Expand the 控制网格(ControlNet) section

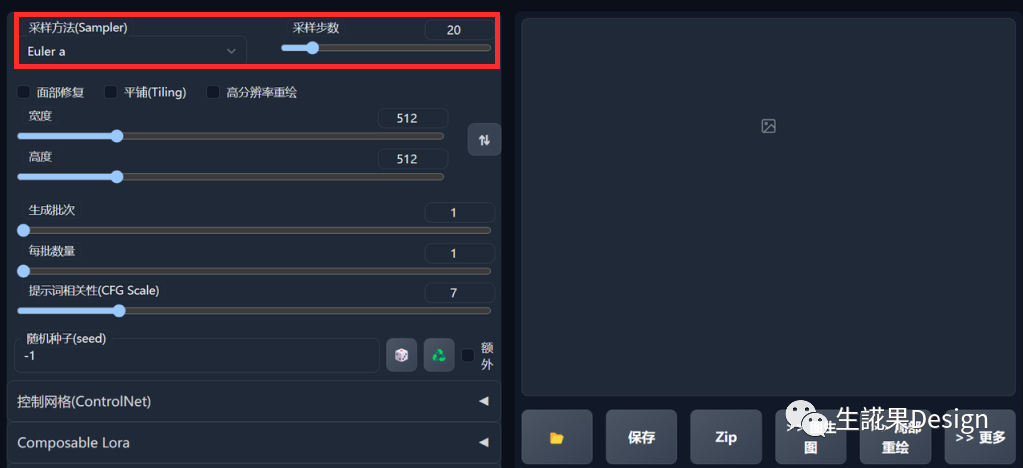(254, 401)
